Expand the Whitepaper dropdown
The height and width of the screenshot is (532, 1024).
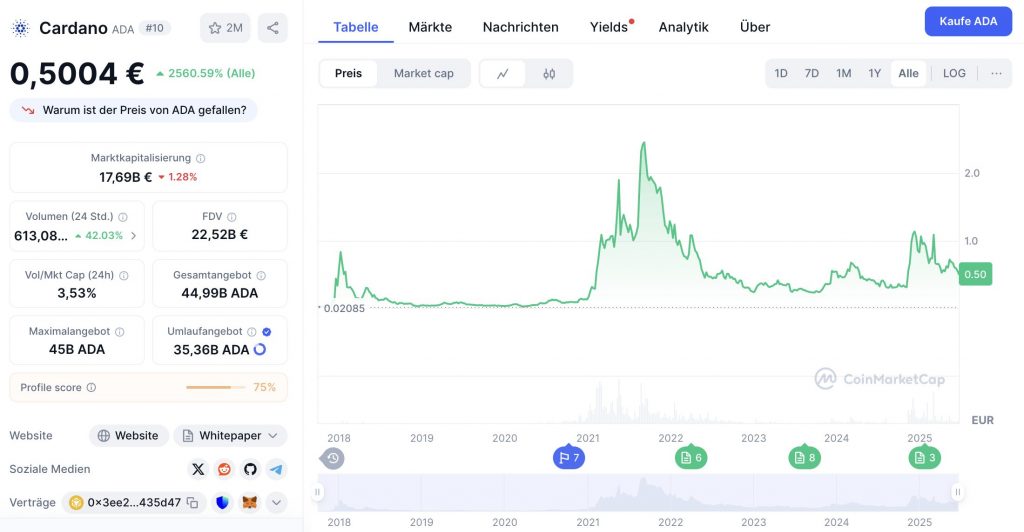click(230, 436)
